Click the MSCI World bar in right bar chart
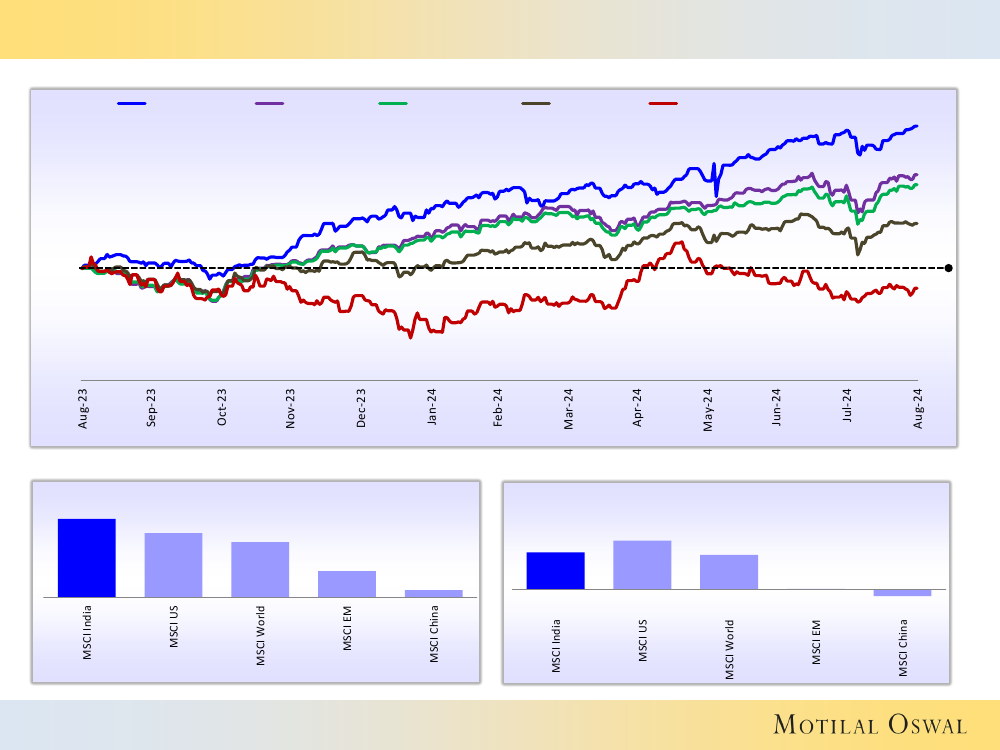Viewport: 1000px width, 750px height. [729, 572]
